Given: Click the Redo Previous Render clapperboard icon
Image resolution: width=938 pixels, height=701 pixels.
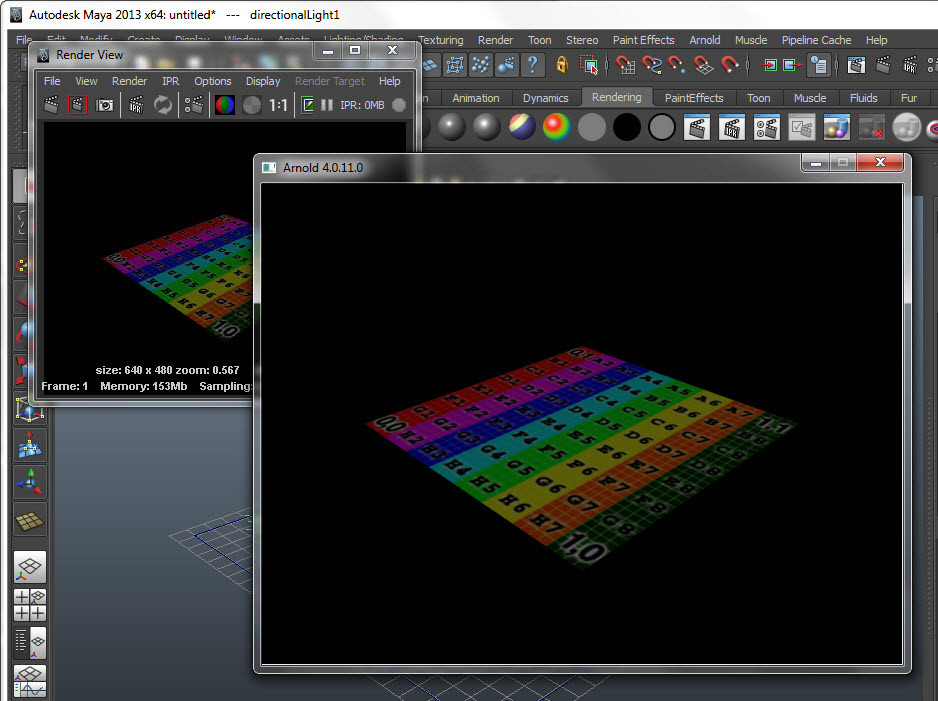Looking at the screenshot, I should pyautogui.click(x=51, y=105).
